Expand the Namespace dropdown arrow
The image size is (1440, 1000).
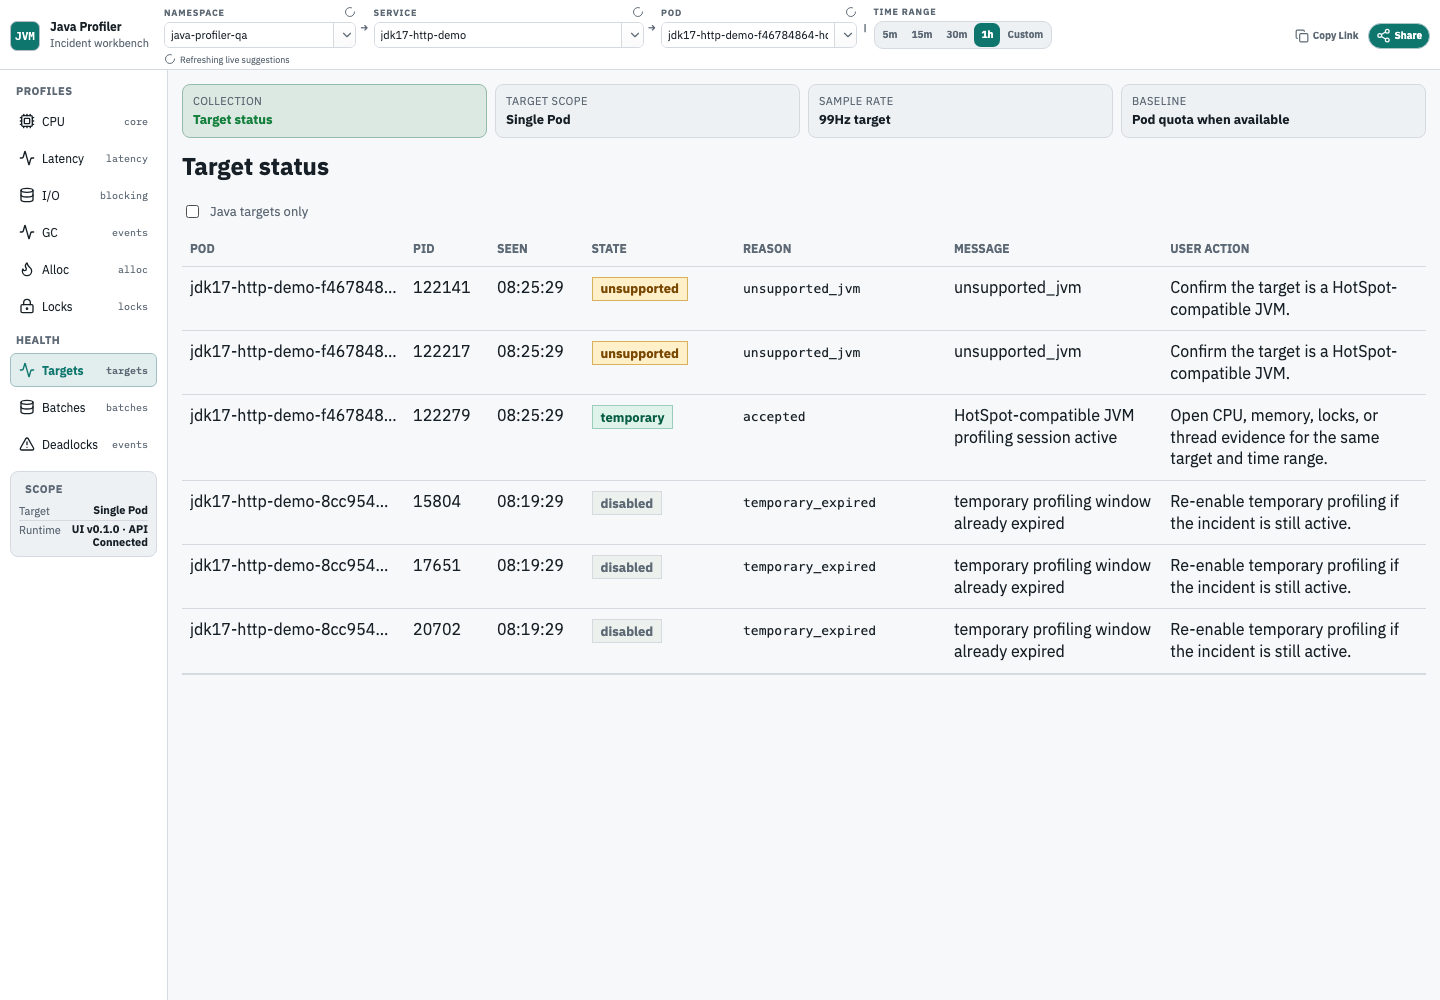346,35
